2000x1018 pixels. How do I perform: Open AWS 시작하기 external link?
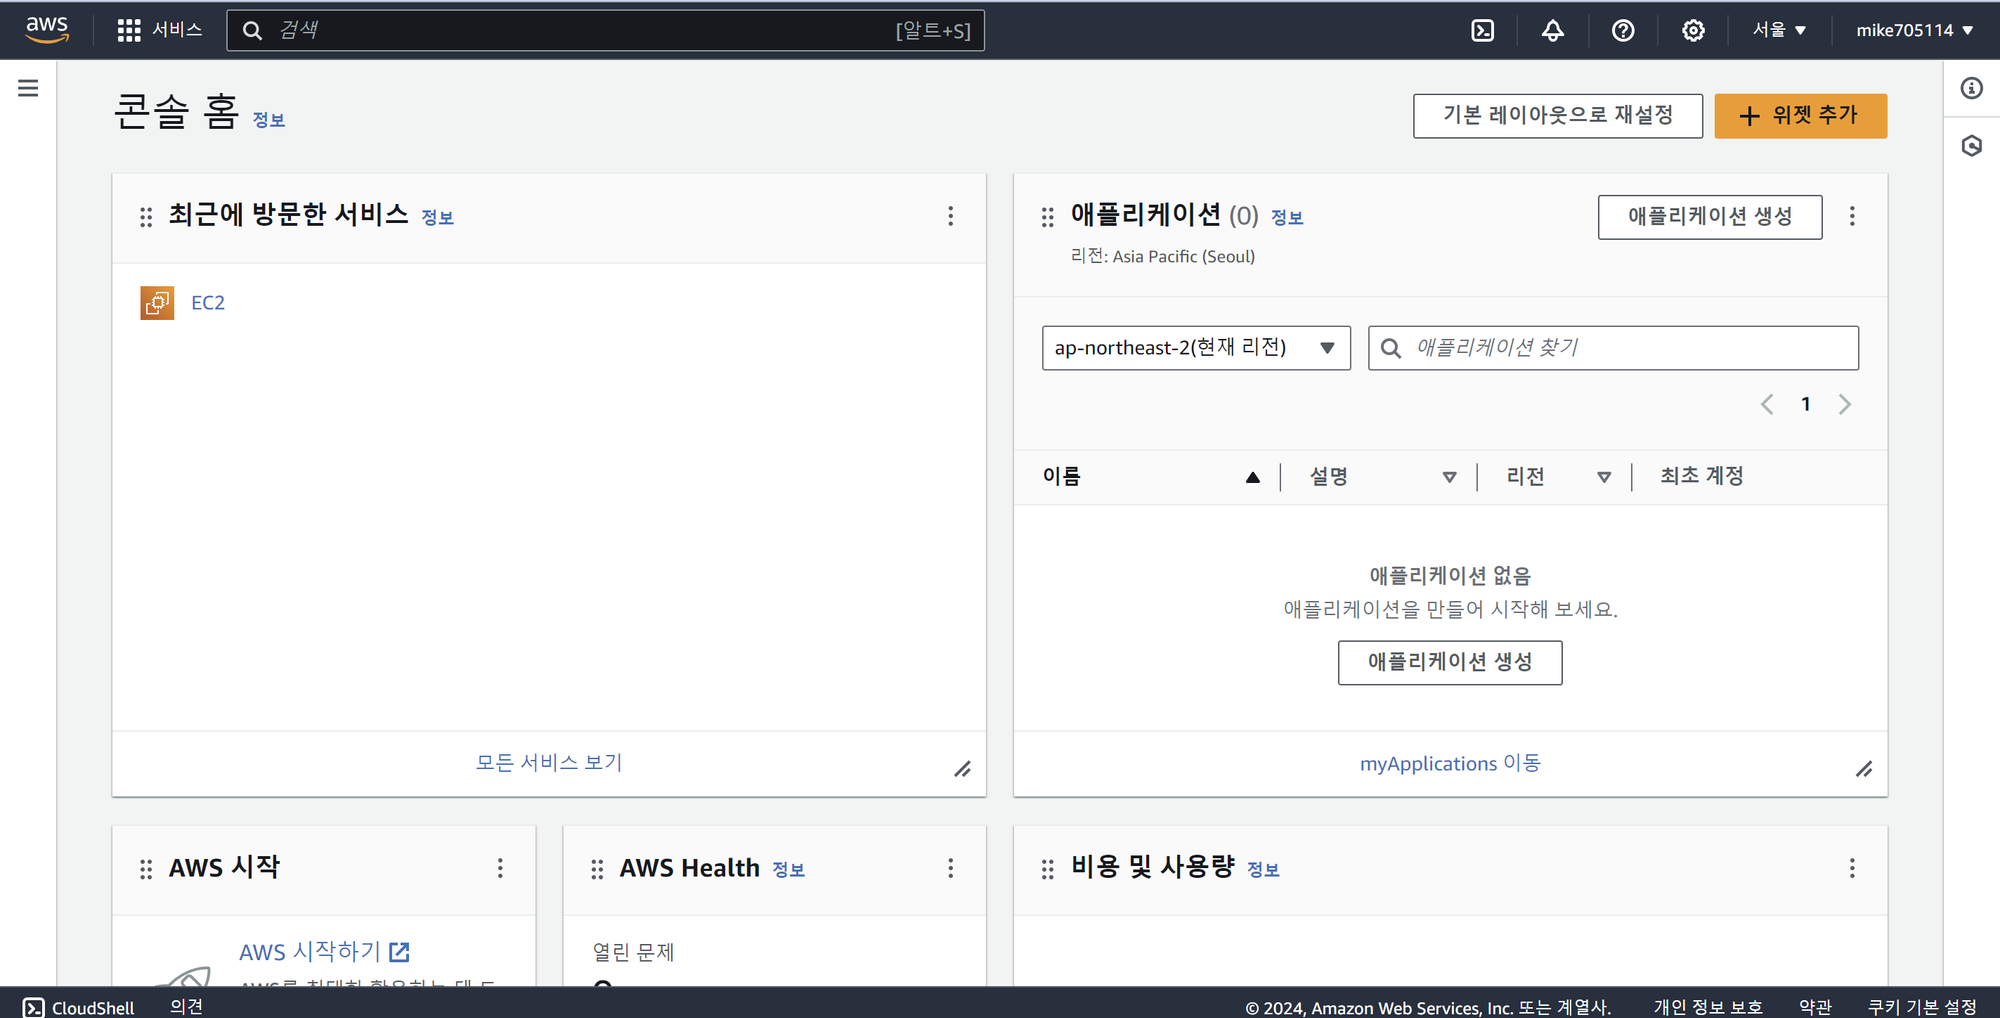tap(324, 952)
